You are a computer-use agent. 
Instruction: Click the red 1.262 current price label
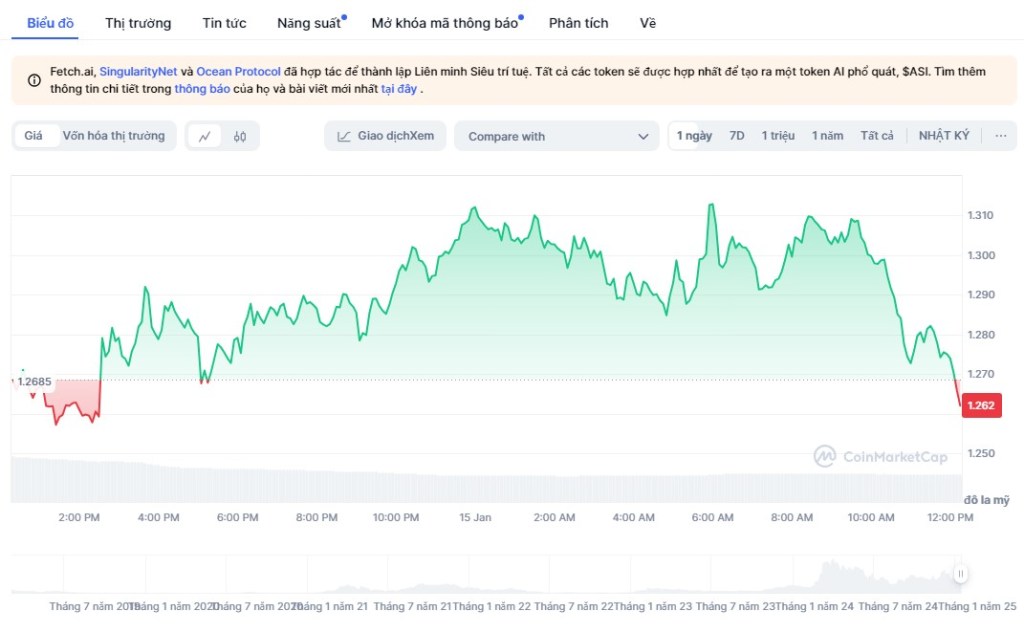click(982, 406)
